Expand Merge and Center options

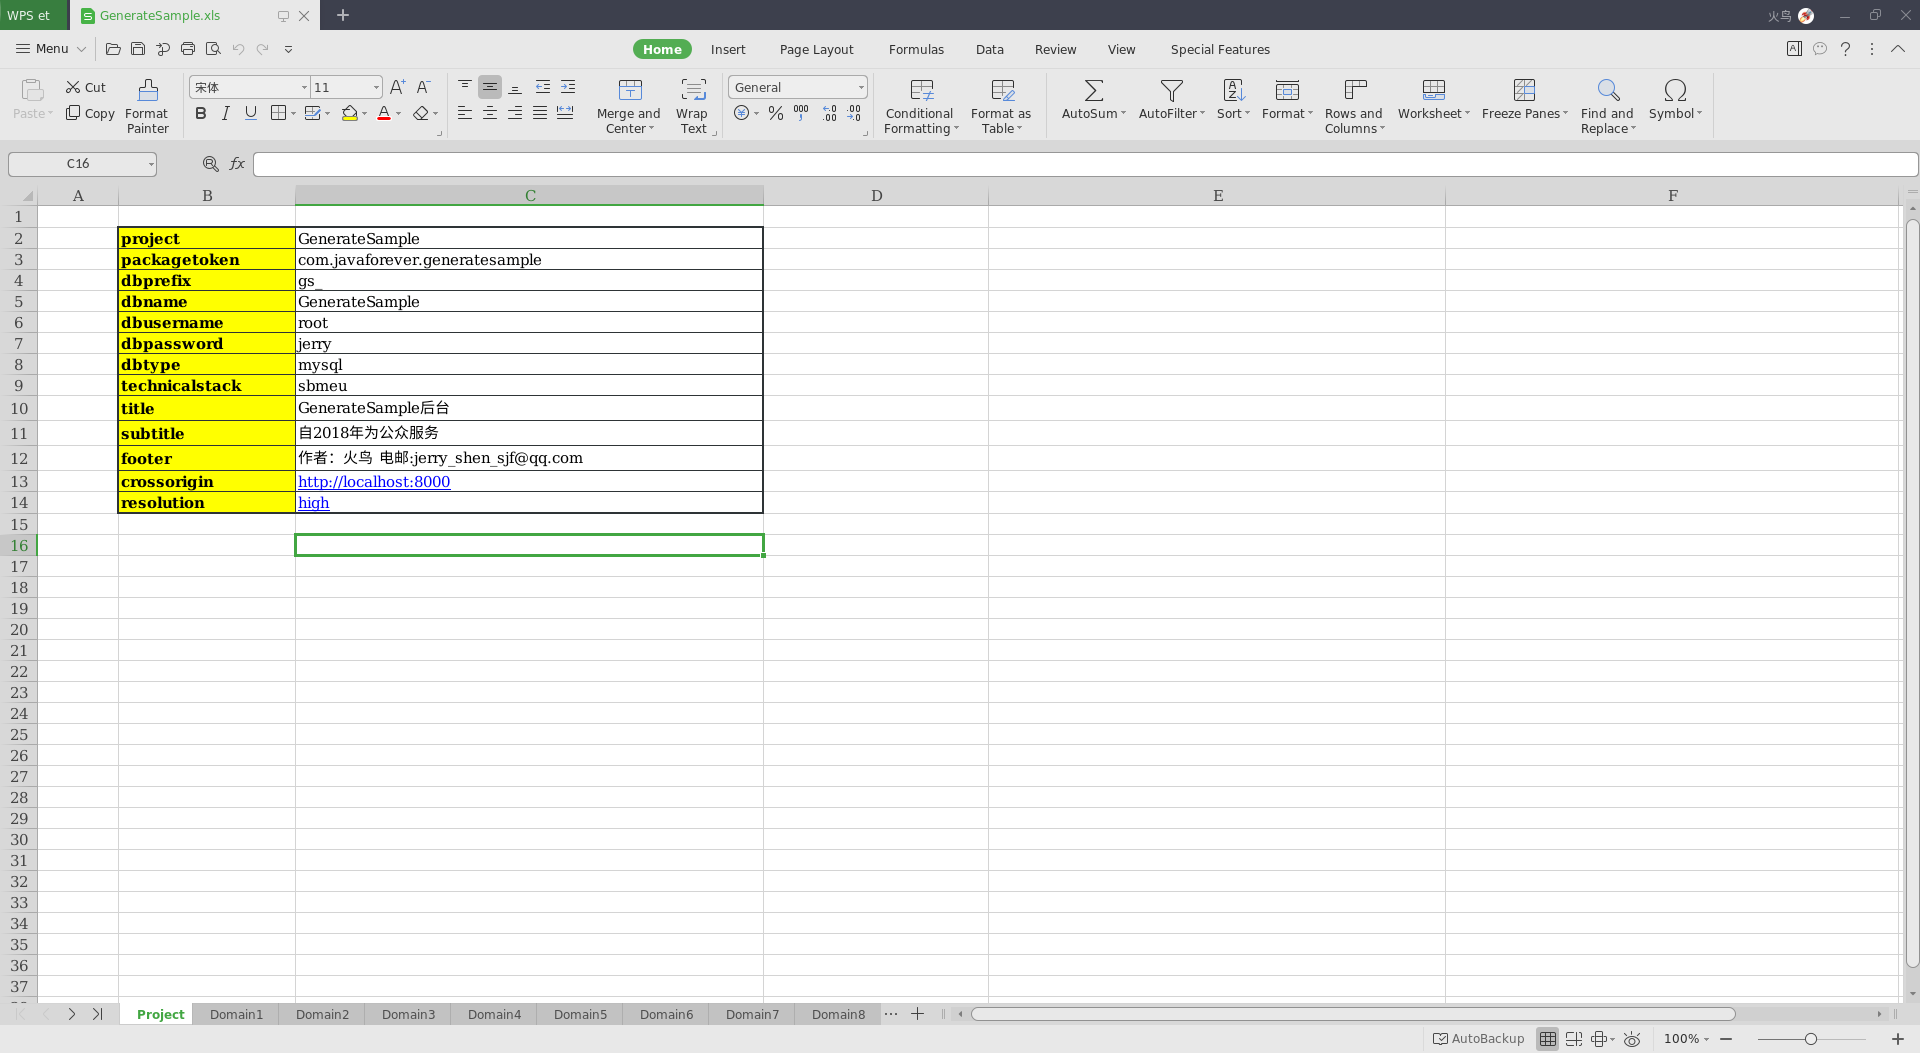(651, 129)
